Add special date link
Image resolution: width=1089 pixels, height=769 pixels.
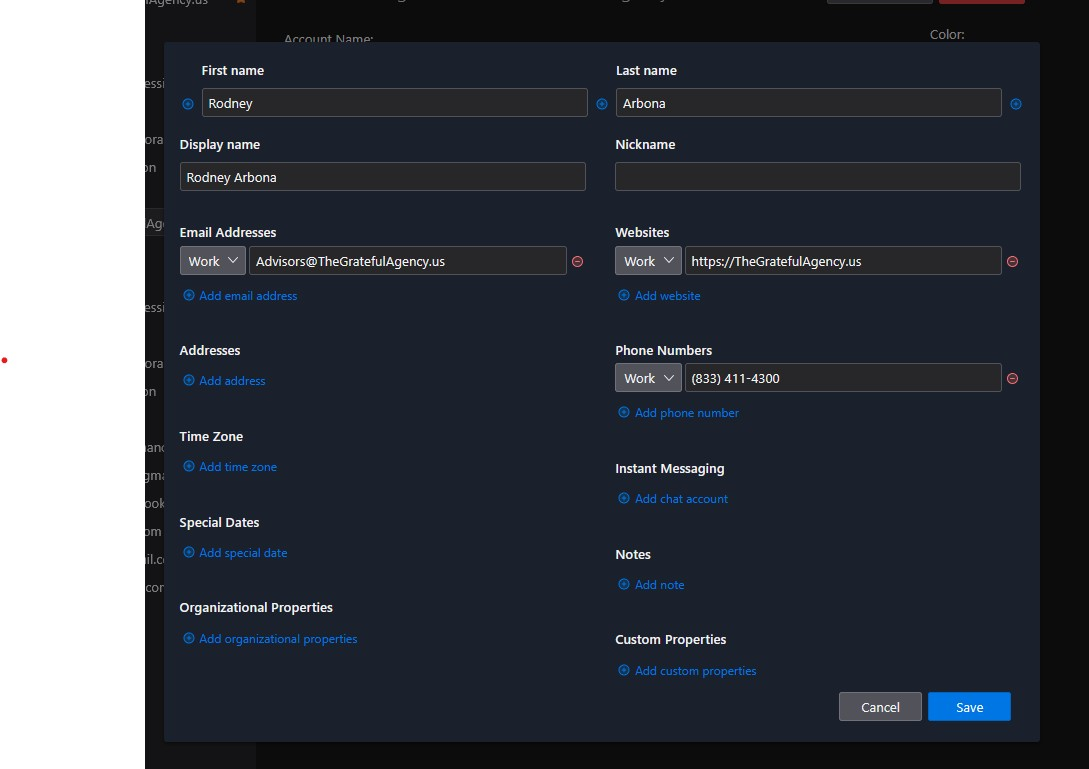tap(235, 553)
